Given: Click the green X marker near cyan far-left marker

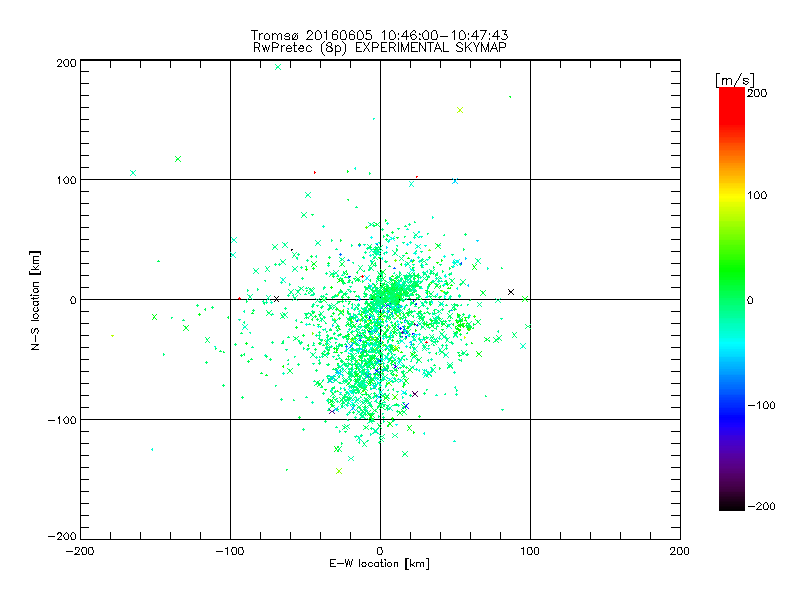Looking at the screenshot, I should [x=178, y=159].
